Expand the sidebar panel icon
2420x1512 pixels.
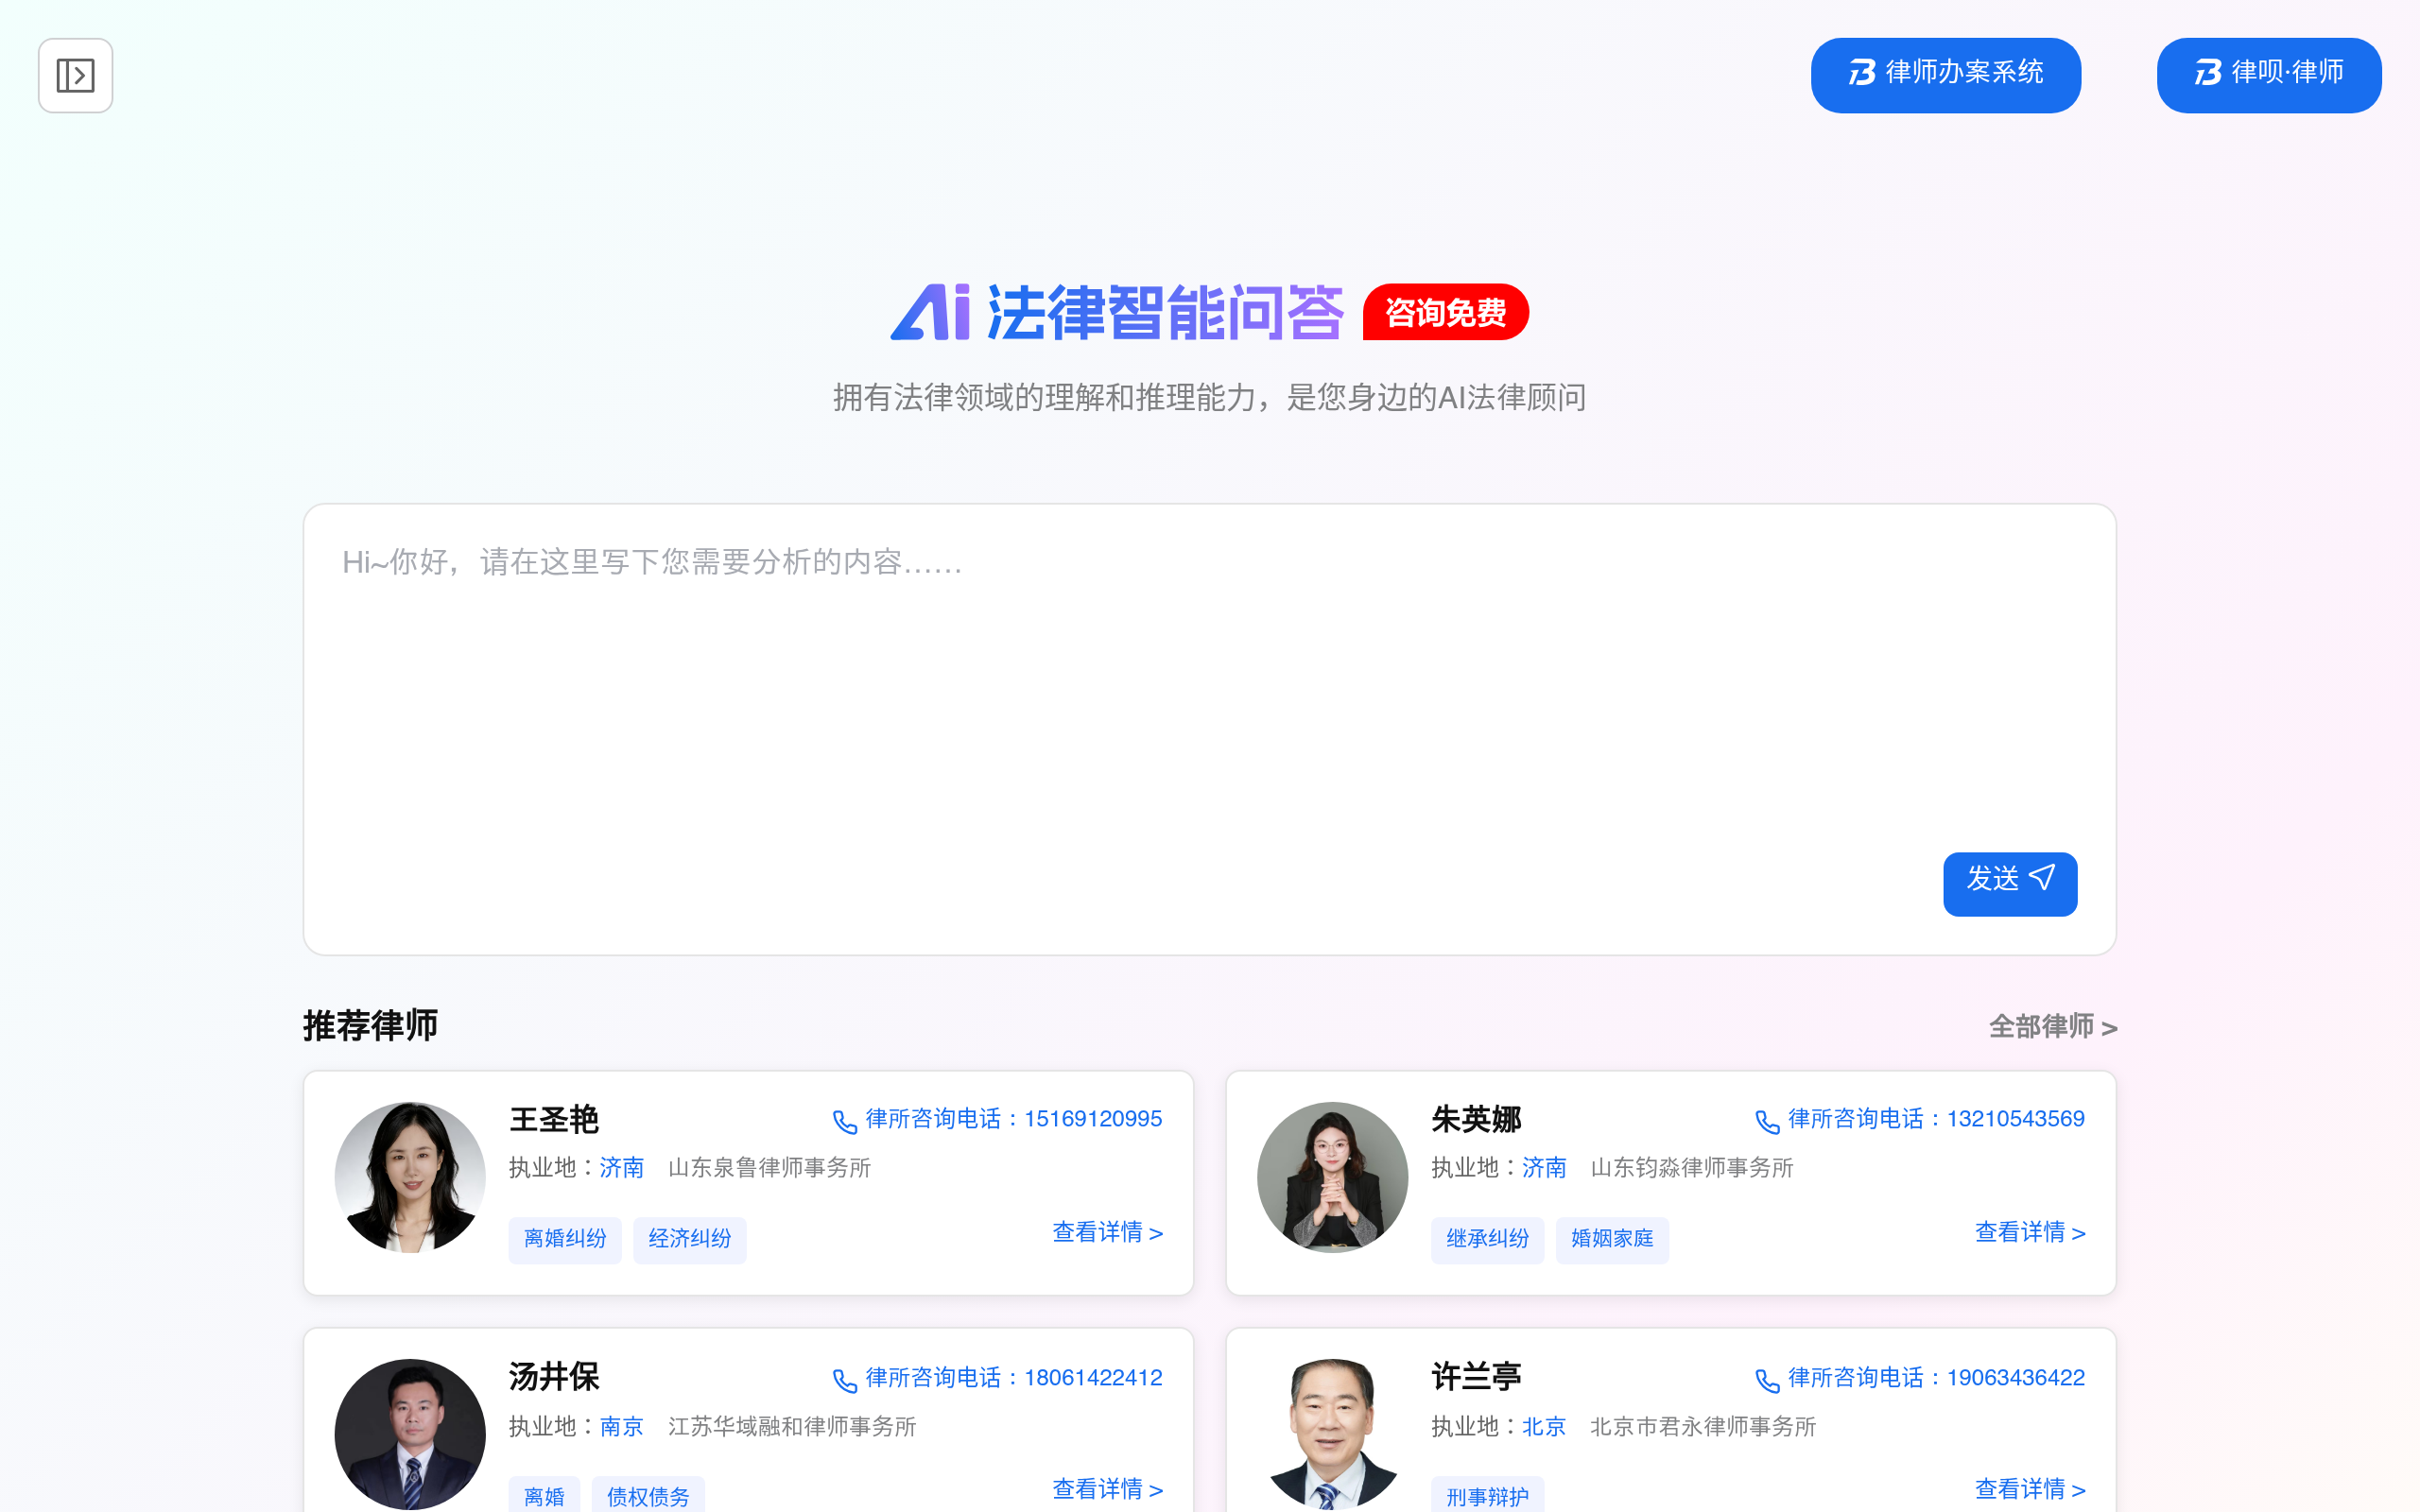(75, 75)
